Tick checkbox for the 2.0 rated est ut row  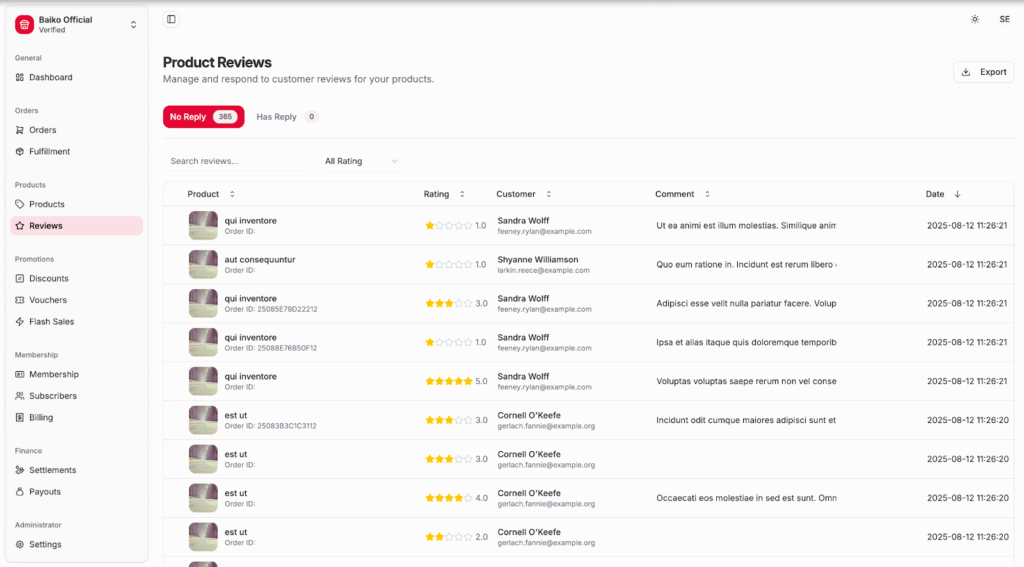173,537
